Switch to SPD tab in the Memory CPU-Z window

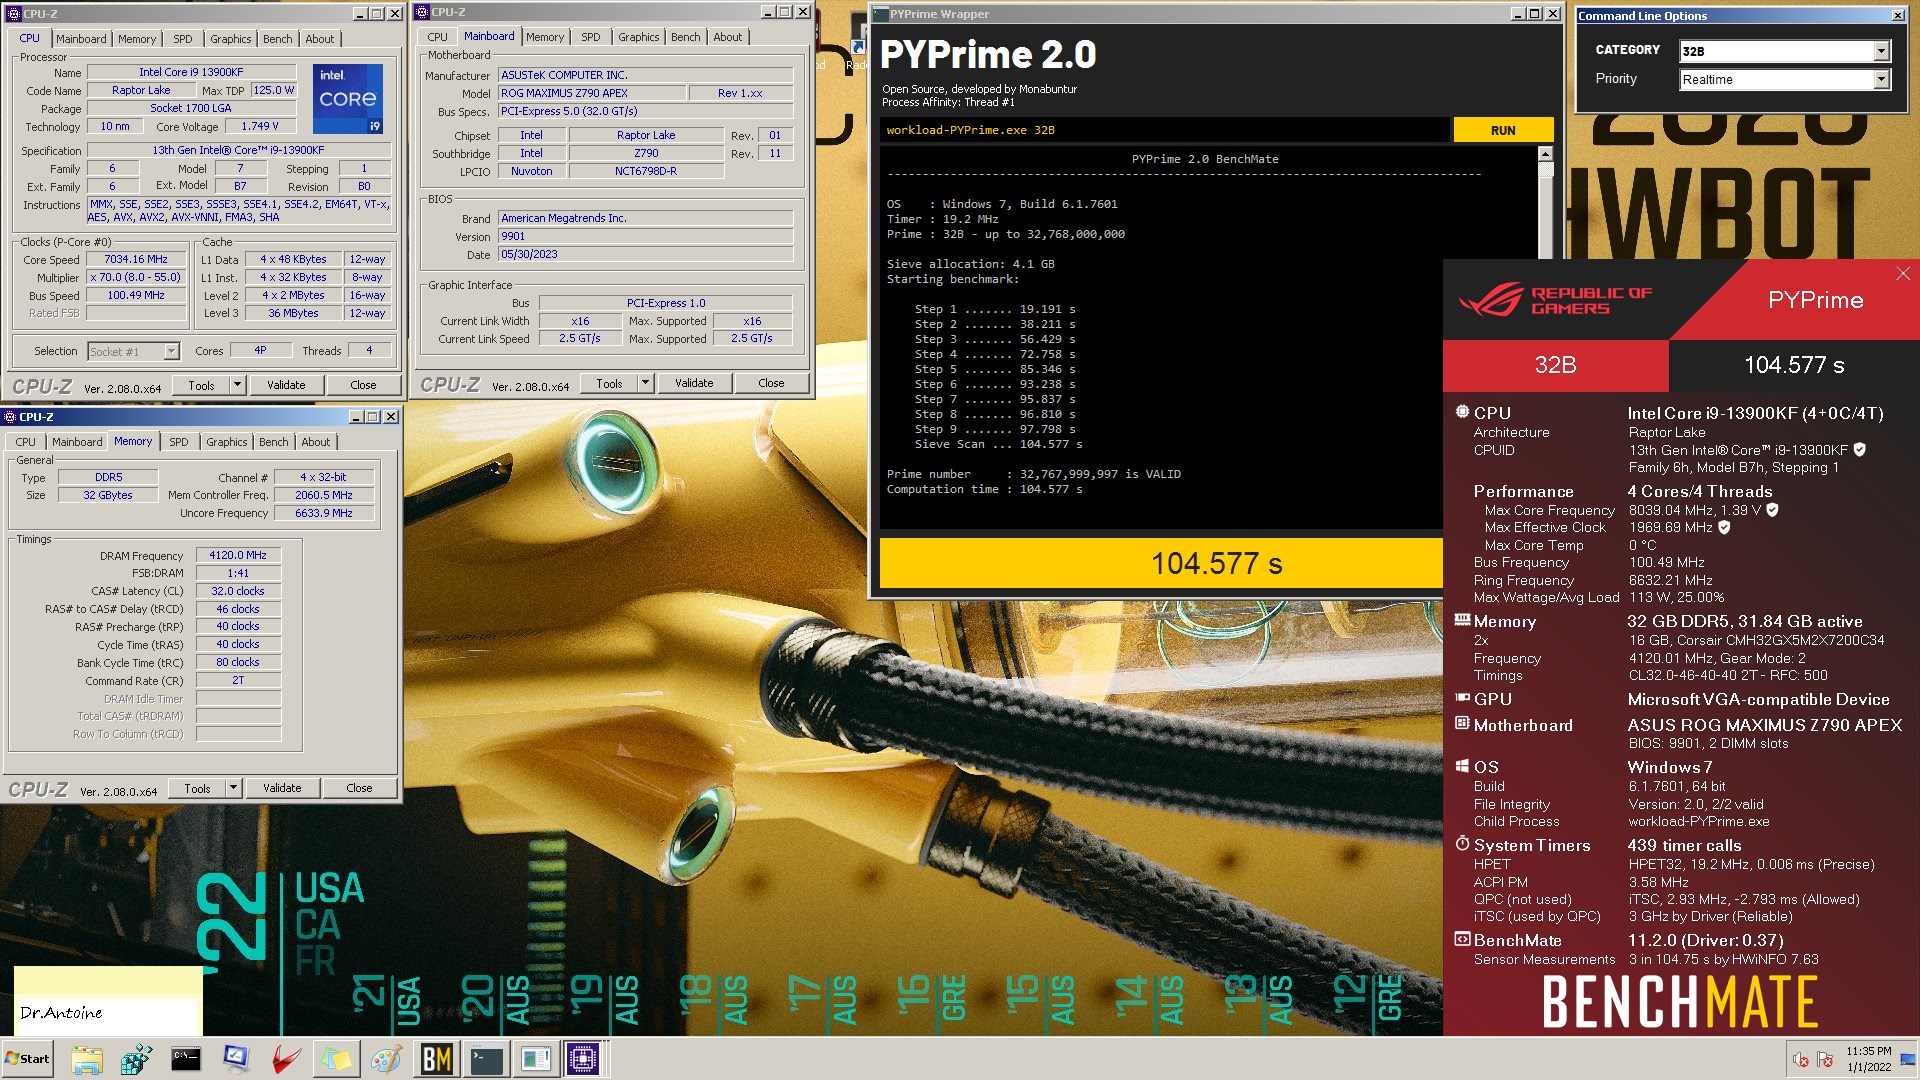178,442
